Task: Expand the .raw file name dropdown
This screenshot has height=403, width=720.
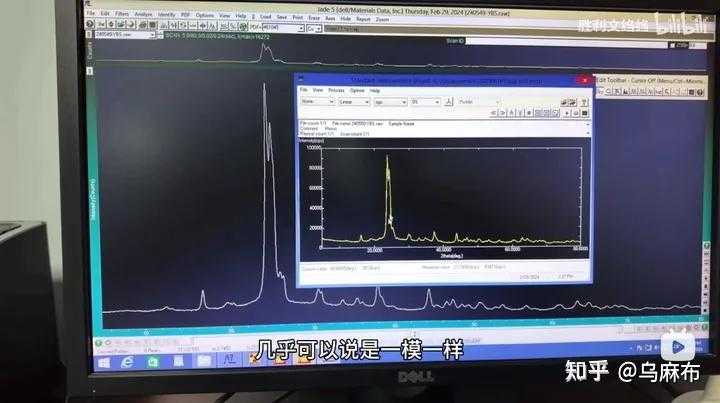Action: (x=152, y=35)
